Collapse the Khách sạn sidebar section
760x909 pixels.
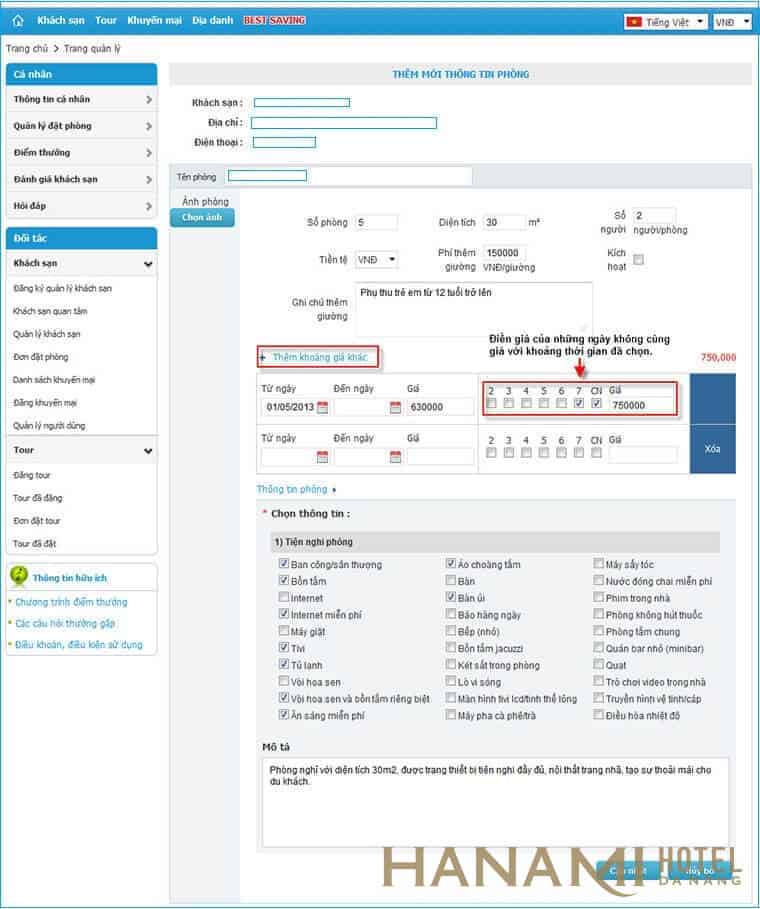(x=148, y=265)
